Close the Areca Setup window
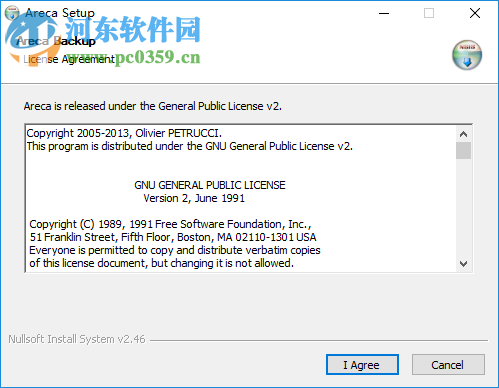 pyautogui.click(x=475, y=13)
